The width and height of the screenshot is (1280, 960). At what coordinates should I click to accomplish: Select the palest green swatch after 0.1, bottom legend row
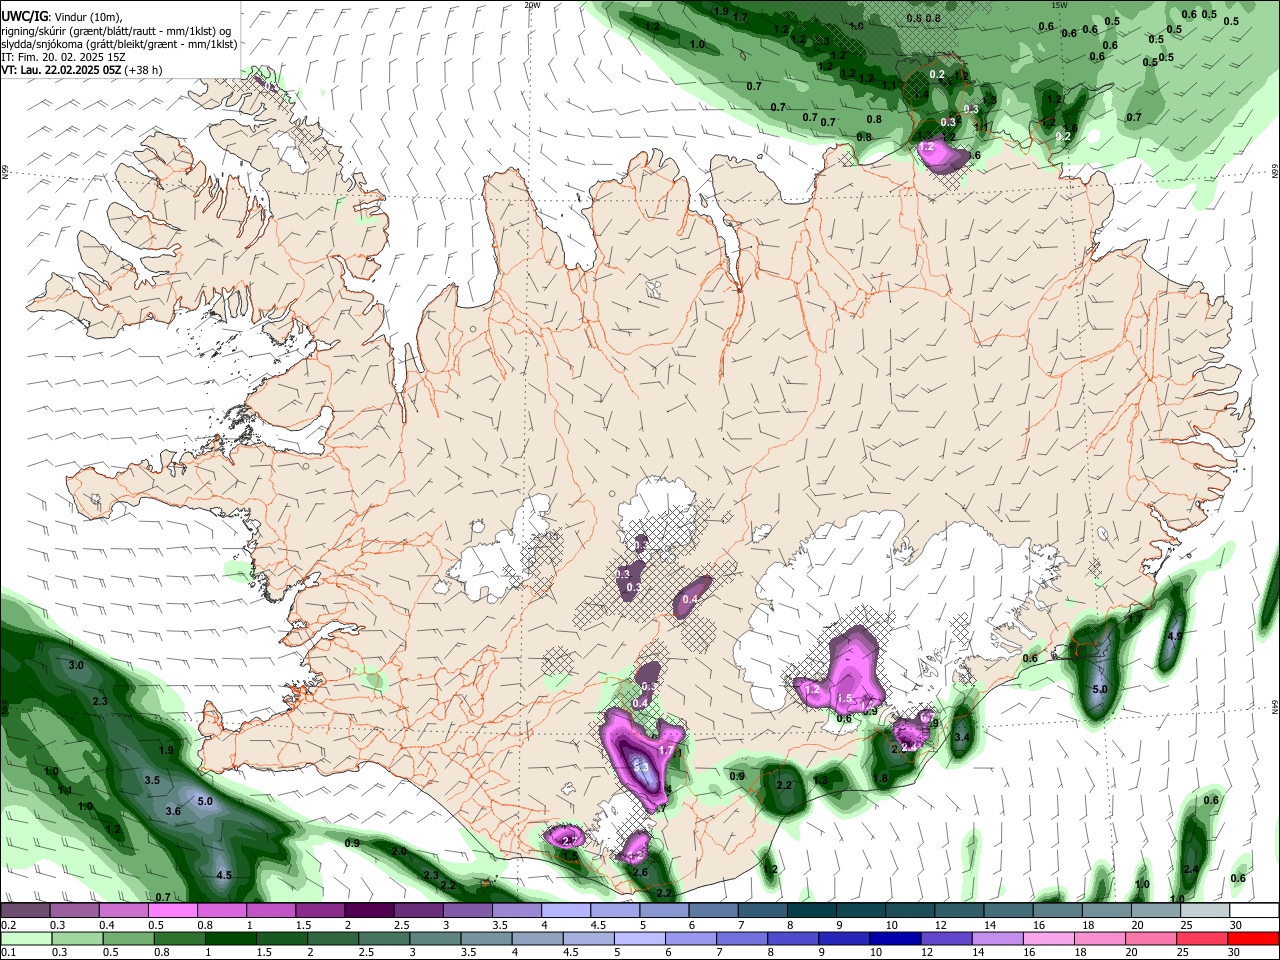pyautogui.click(x=25, y=939)
